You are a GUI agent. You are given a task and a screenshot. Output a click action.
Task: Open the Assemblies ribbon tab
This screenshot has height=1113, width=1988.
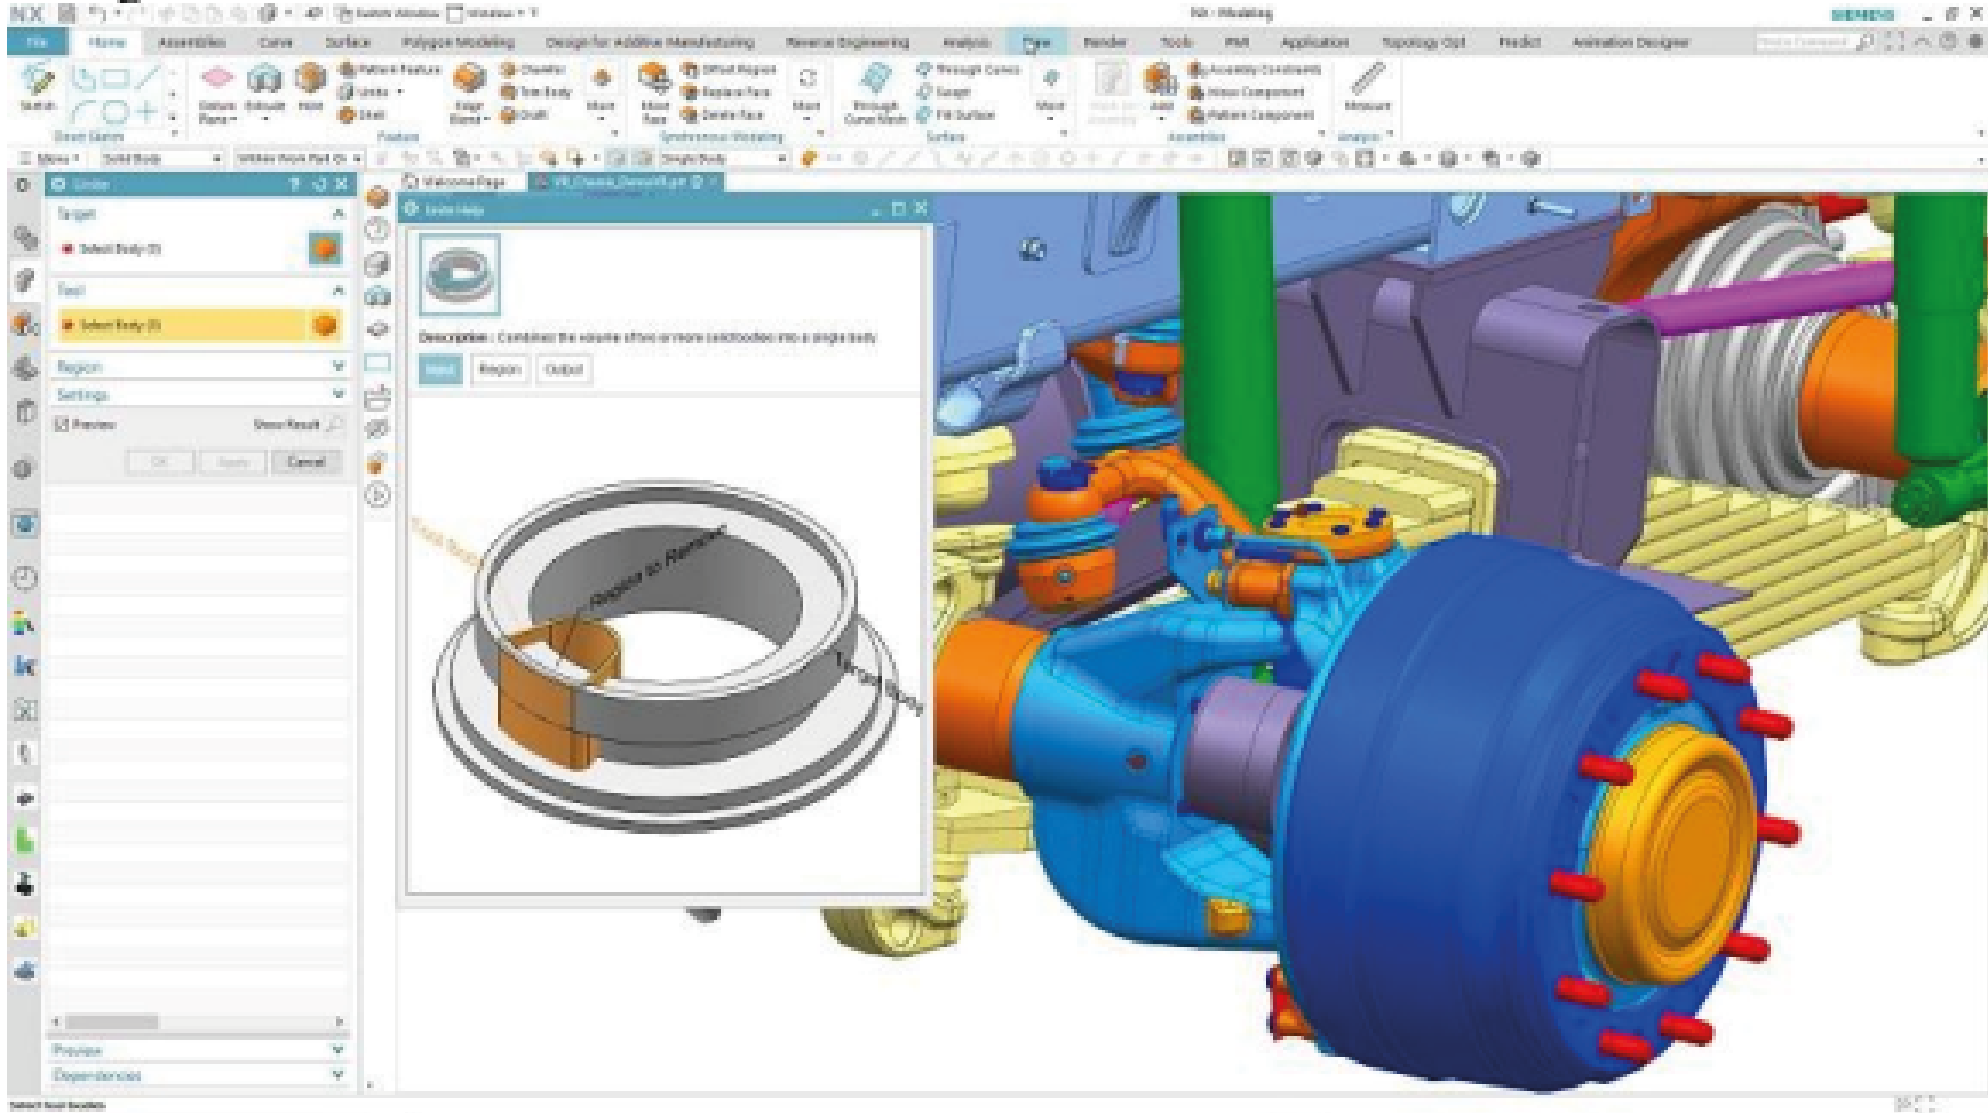[x=191, y=42]
